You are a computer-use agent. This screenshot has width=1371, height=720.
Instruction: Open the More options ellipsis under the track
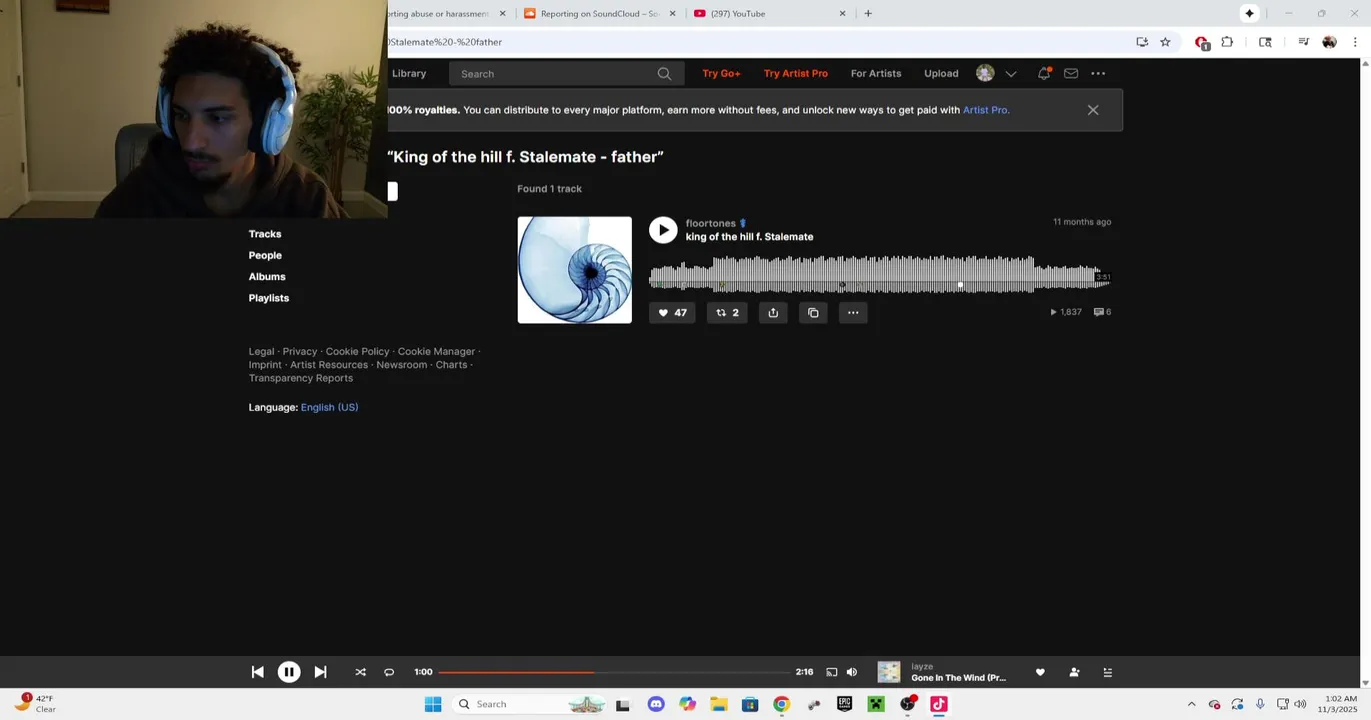coord(853,313)
